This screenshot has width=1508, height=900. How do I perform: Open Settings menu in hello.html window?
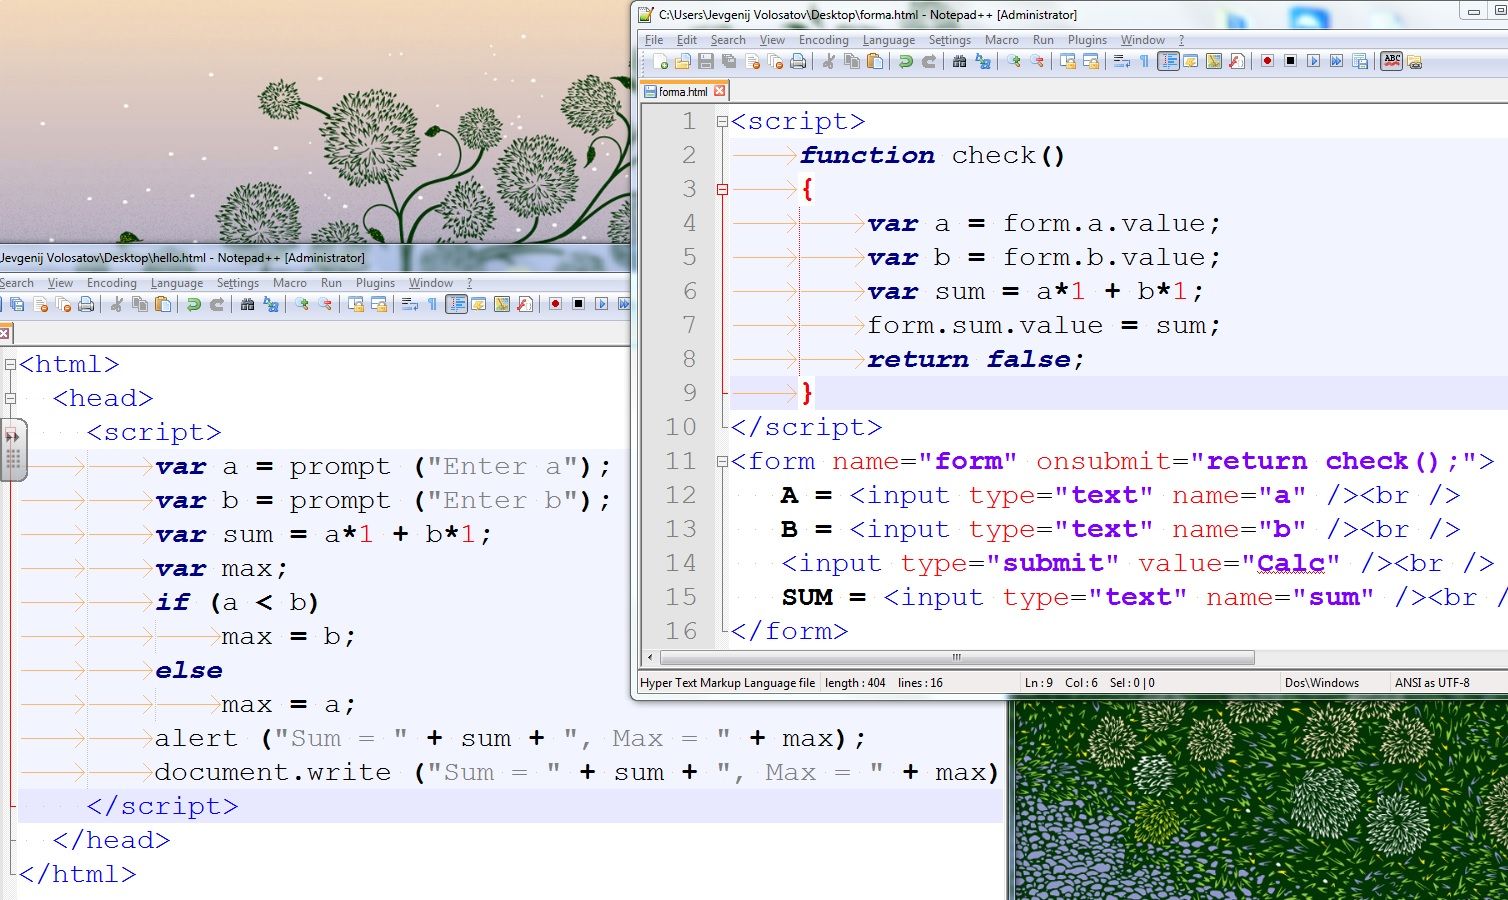click(x=238, y=283)
